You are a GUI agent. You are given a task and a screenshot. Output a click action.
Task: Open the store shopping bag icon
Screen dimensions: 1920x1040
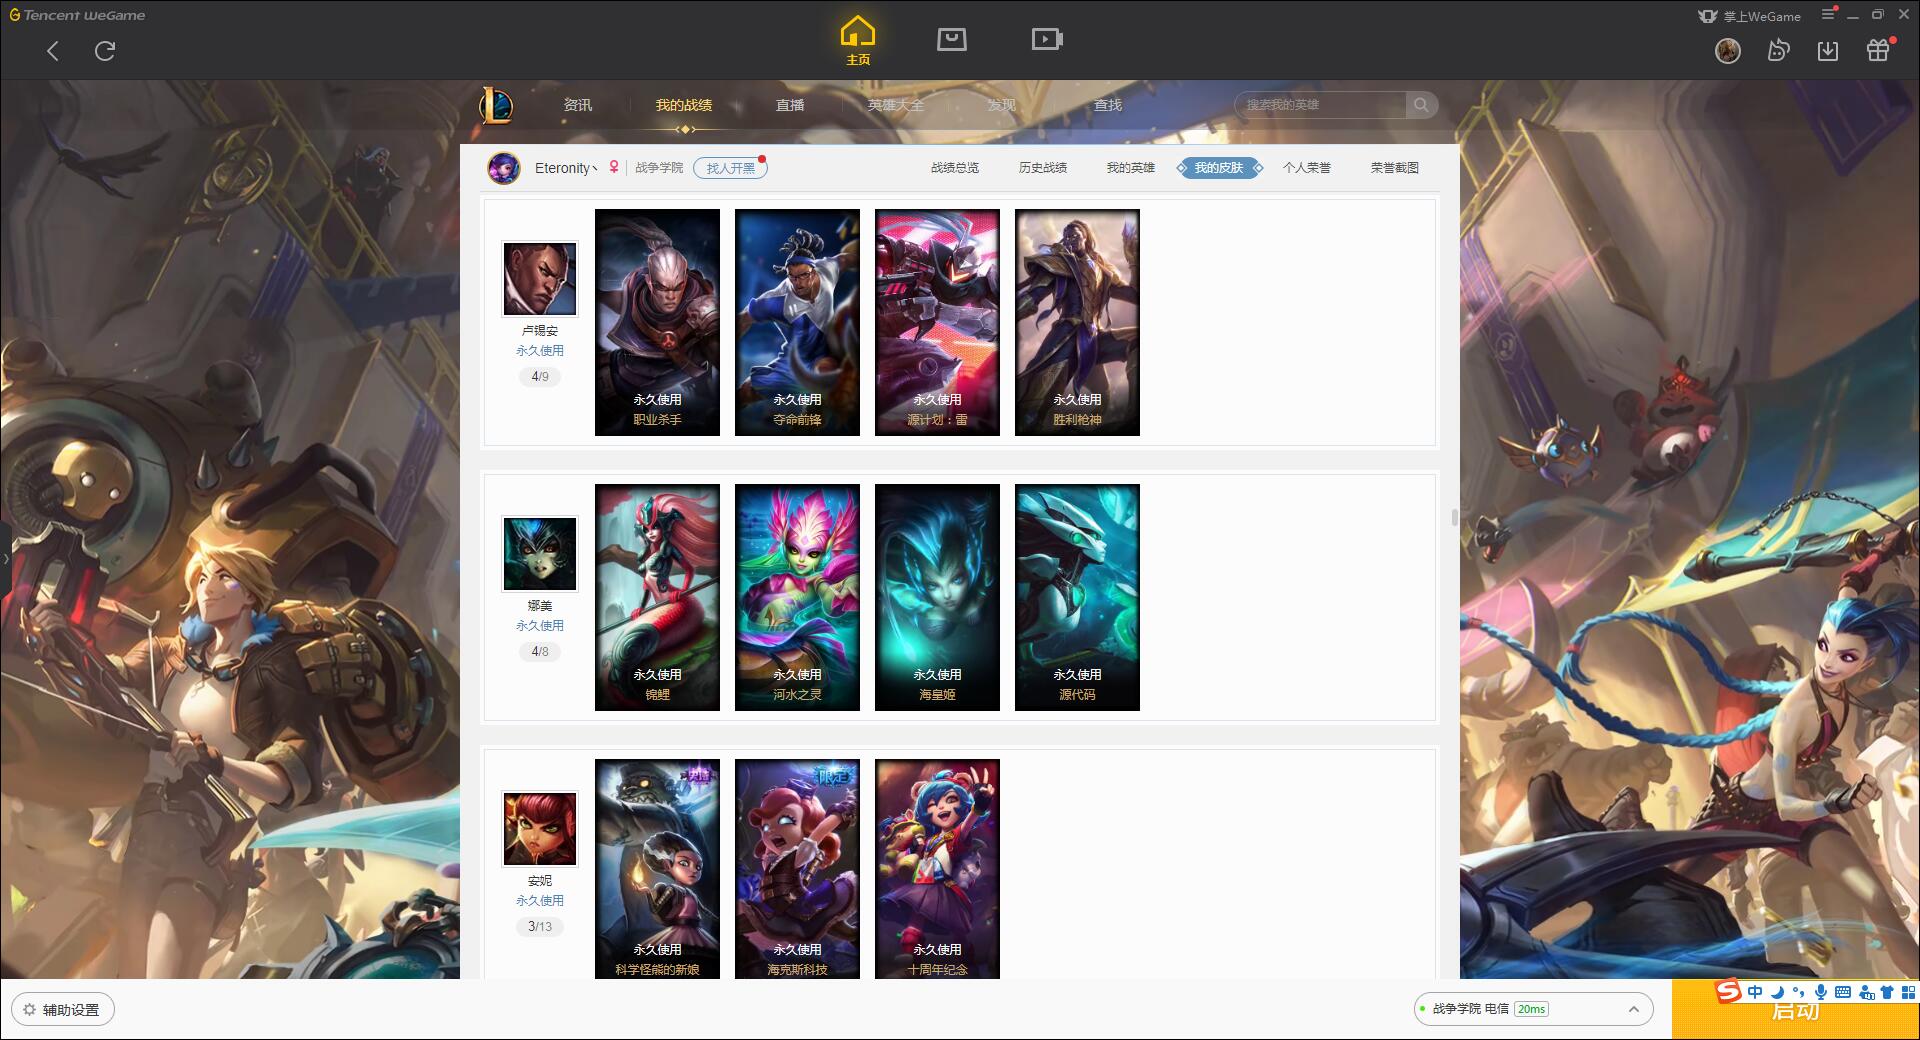coord(951,39)
